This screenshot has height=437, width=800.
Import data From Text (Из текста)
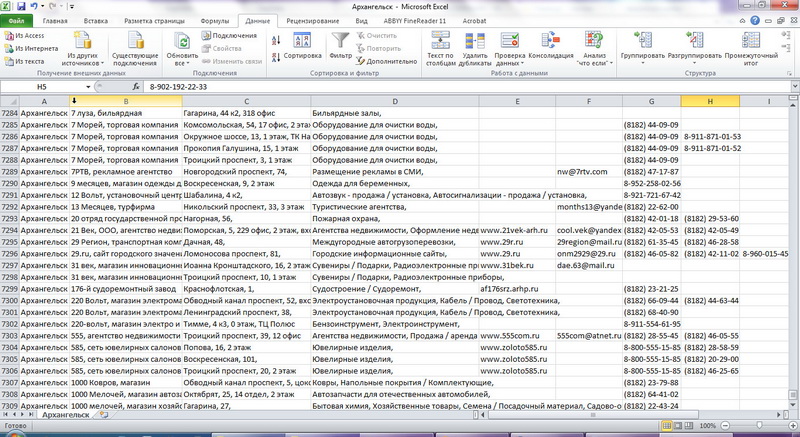(24, 61)
